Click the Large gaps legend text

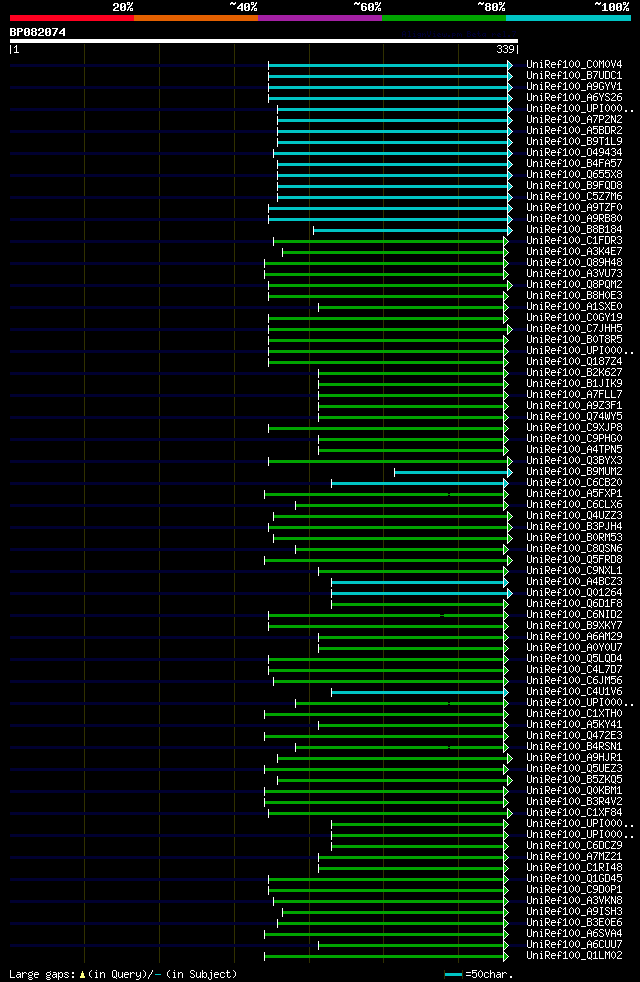[123, 974]
